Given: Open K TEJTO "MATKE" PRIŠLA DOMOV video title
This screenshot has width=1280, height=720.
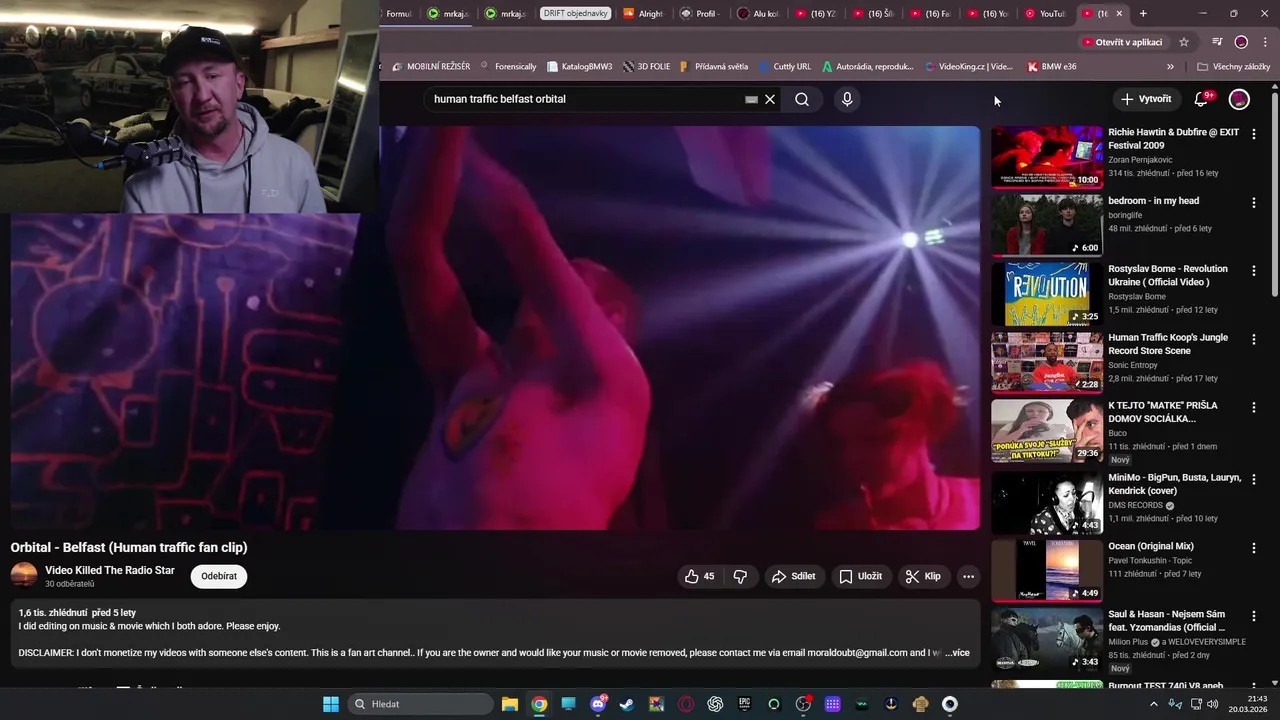Looking at the screenshot, I should [1163, 412].
